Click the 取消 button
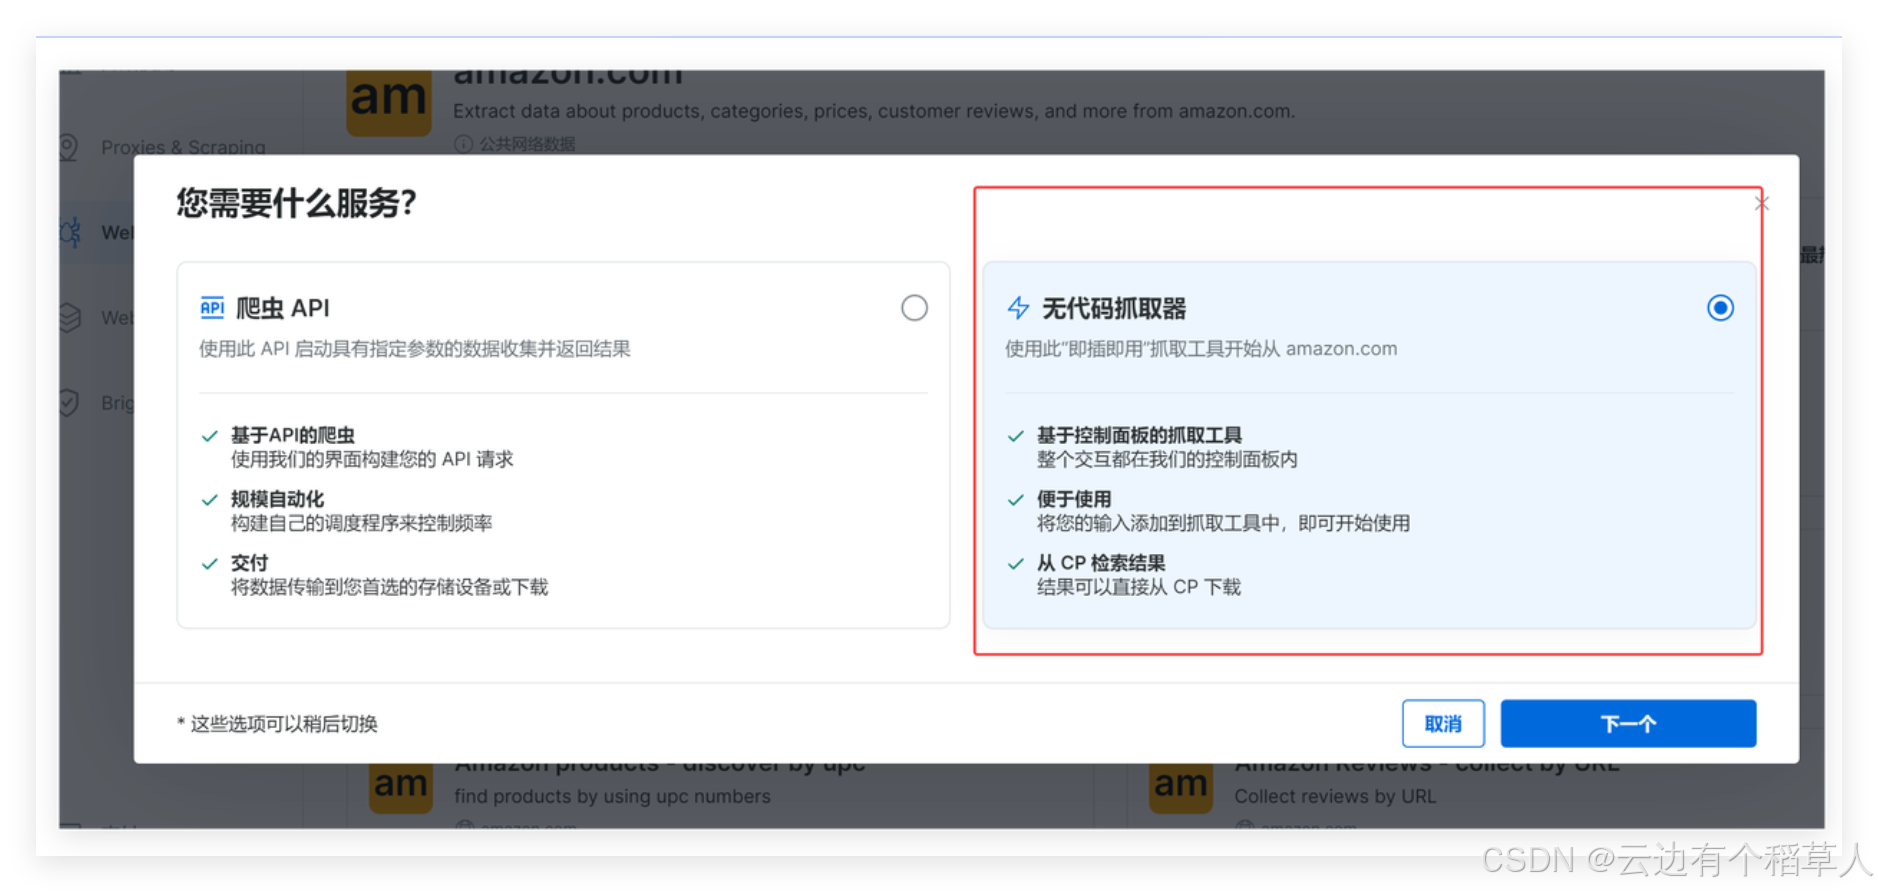The height and width of the screenshot is (892, 1878). (x=1443, y=723)
